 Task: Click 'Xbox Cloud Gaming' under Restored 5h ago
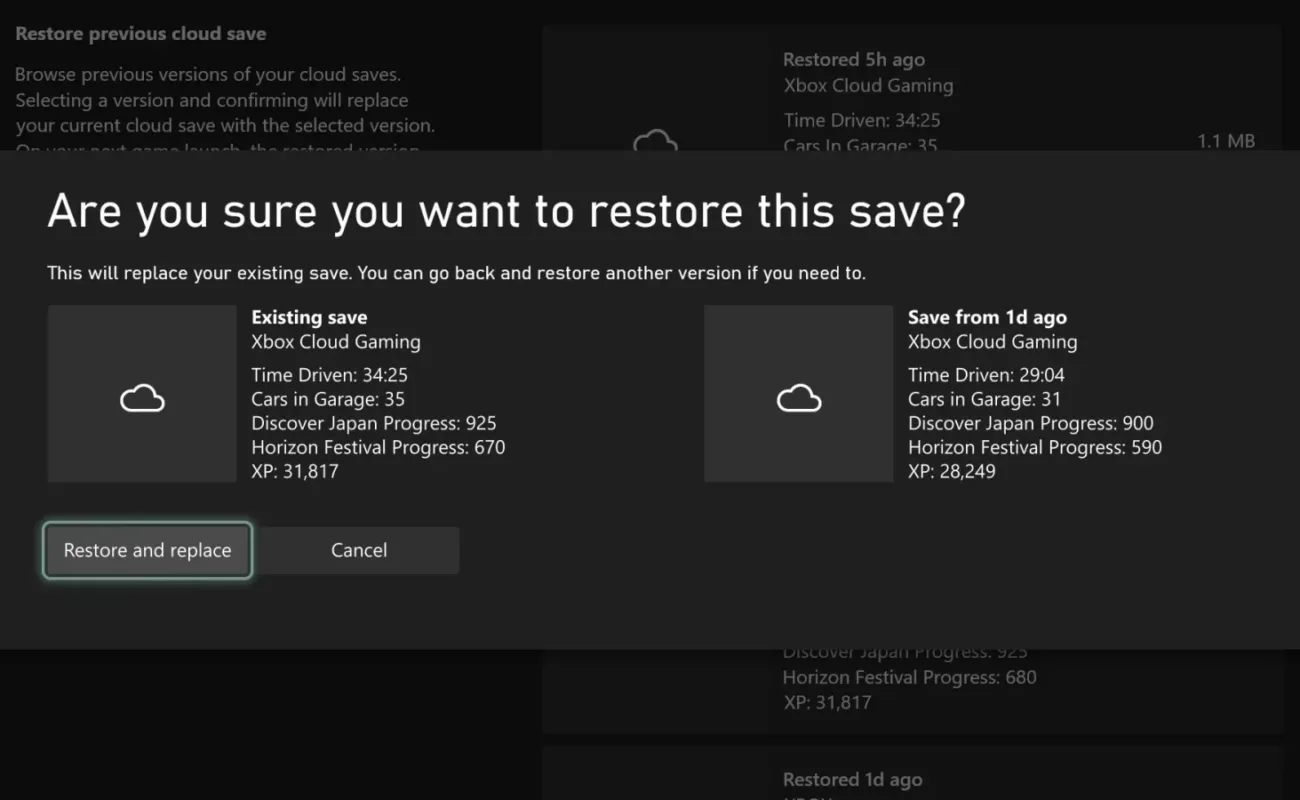pos(869,86)
